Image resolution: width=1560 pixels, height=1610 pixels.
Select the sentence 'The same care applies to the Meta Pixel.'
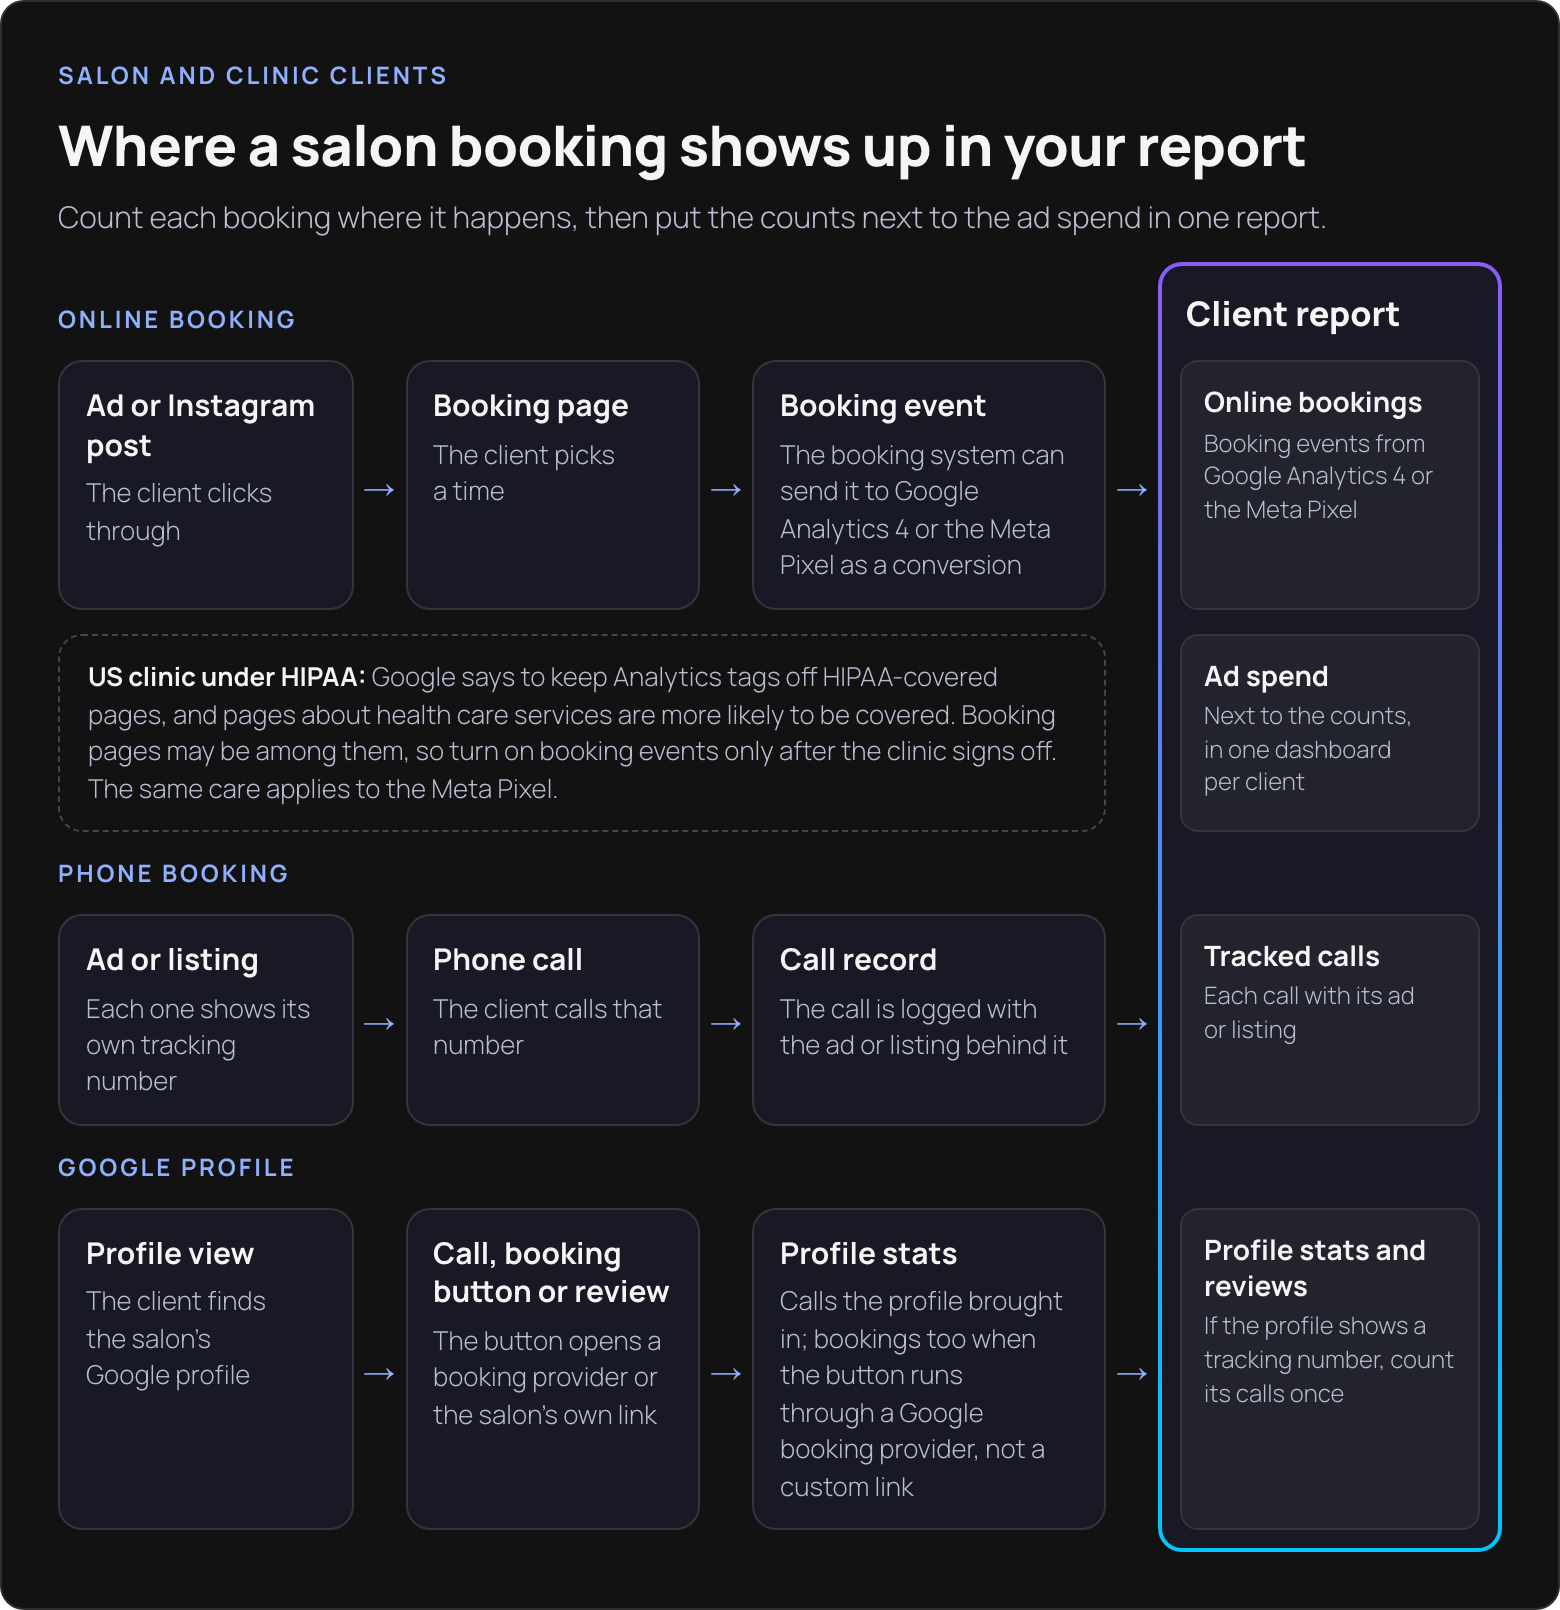322,789
